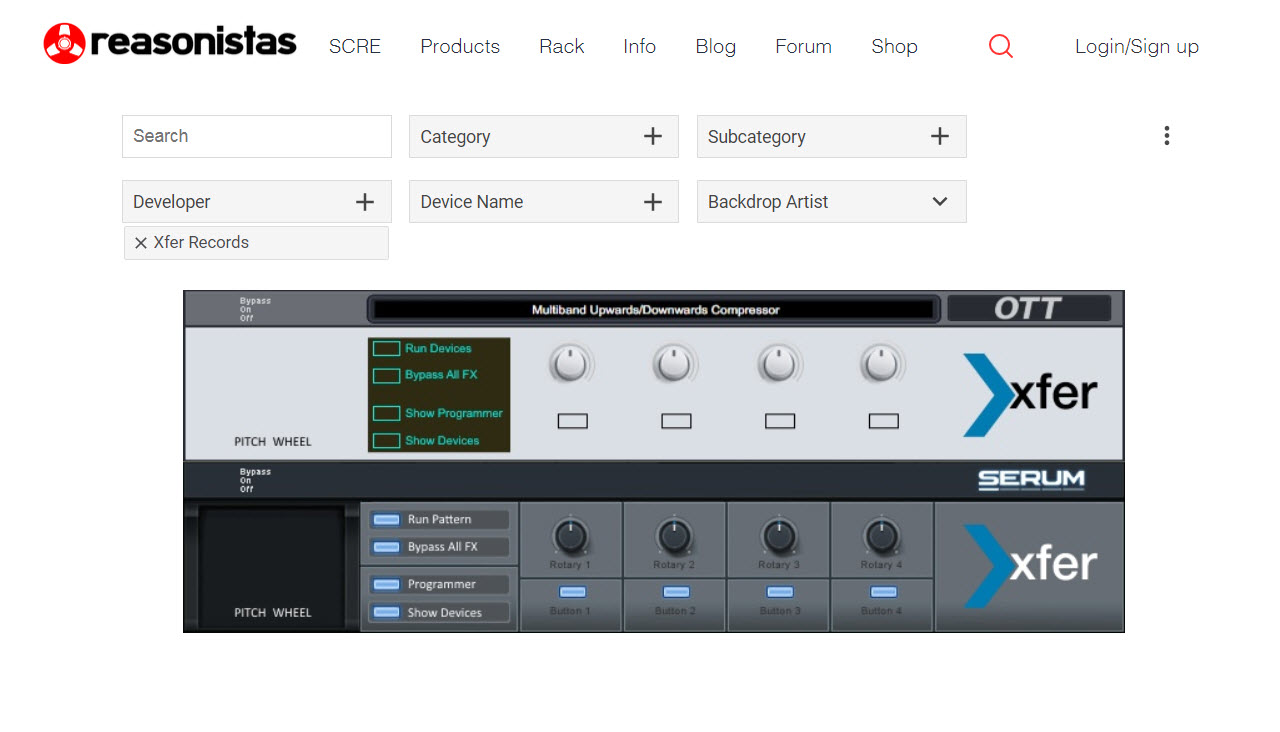Viewport: 1280px width, 732px height.
Task: Toggle Show Devices on OTT panel
Action: coord(386,441)
